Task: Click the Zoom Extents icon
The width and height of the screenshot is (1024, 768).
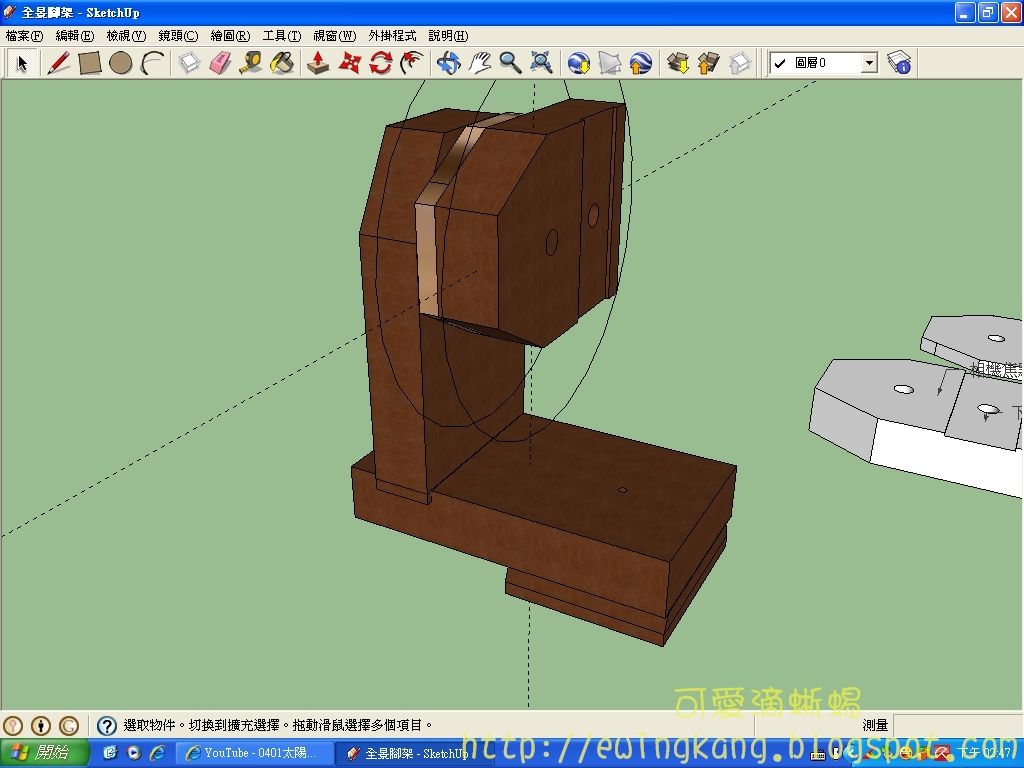Action: [x=541, y=63]
